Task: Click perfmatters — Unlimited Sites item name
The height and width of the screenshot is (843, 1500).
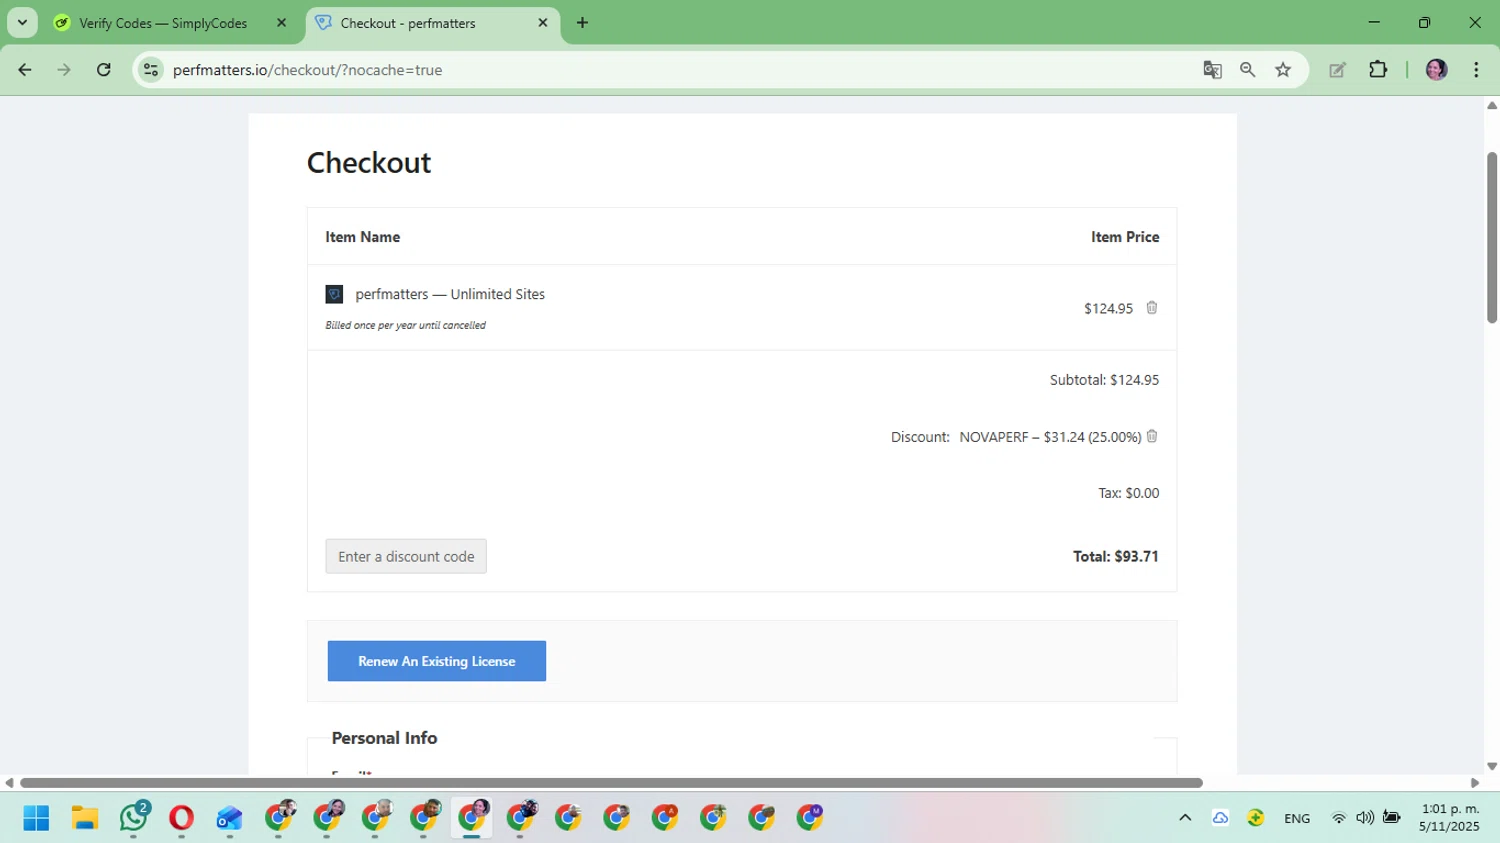Action: [x=450, y=294]
